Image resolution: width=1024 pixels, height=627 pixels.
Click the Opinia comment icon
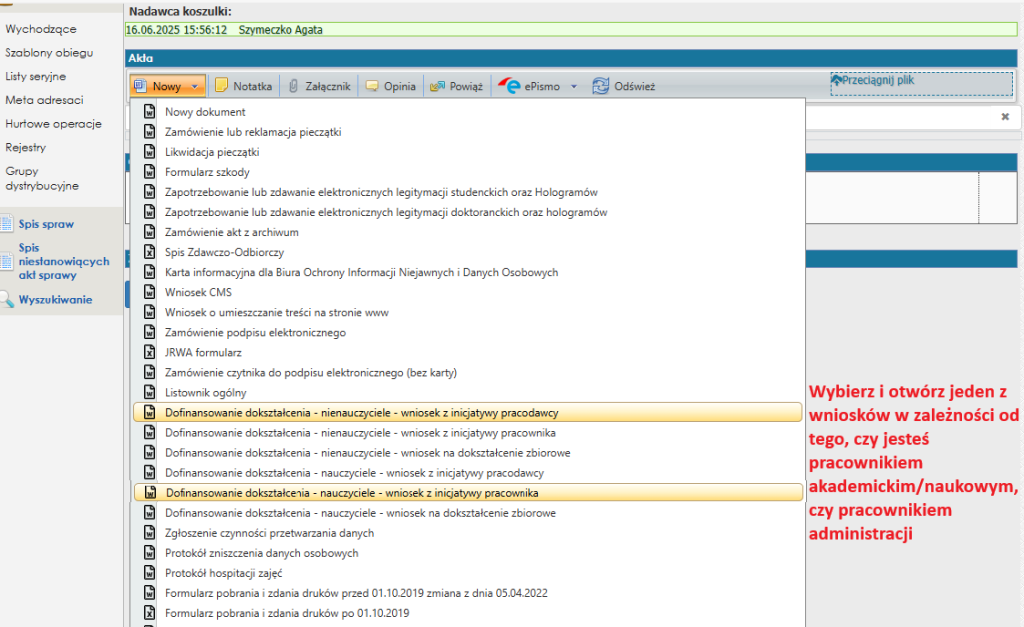click(x=372, y=86)
